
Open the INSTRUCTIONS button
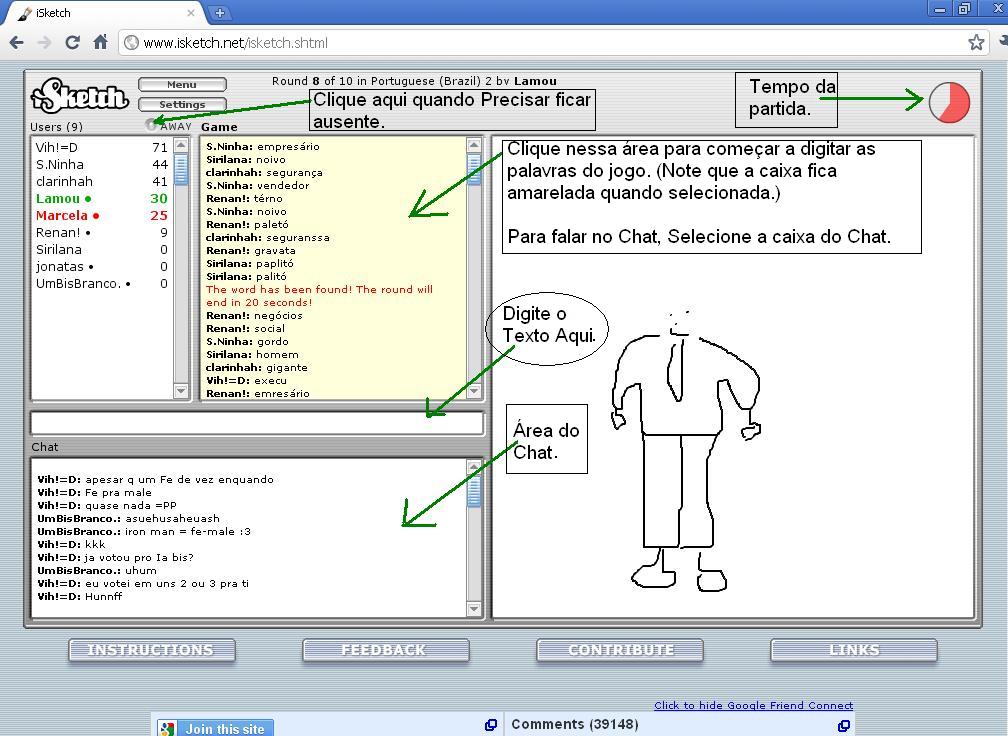[x=152, y=650]
